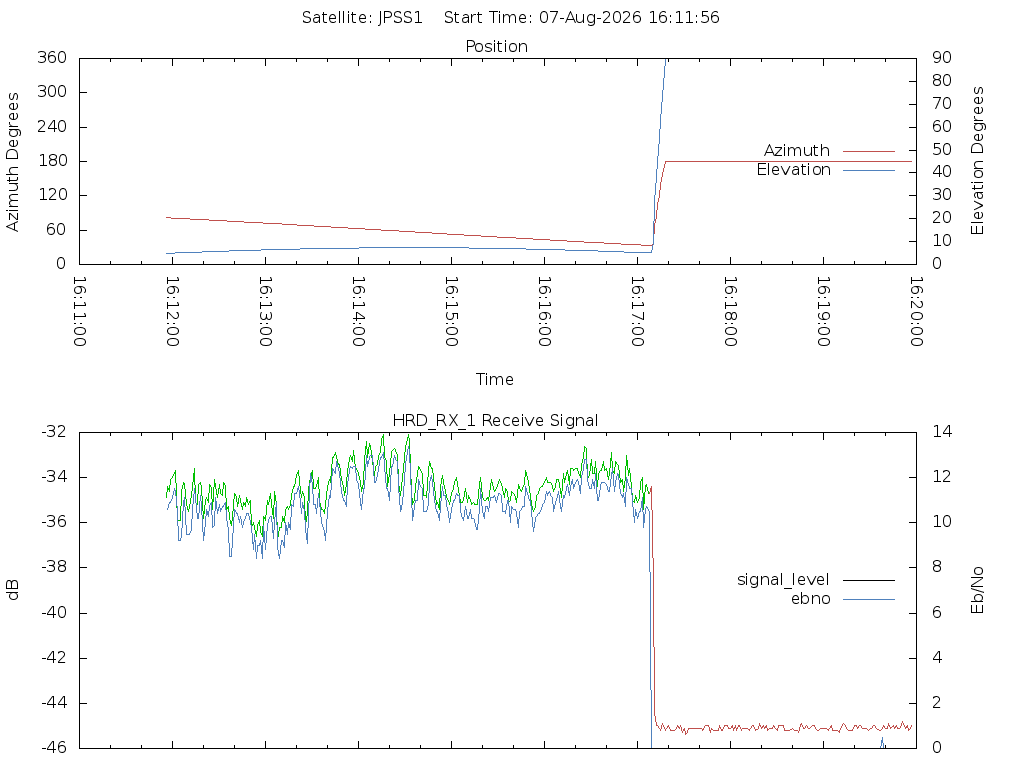The width and height of the screenshot is (1024, 768).
Task: Select the 16:16:00 time axis label
Action: pos(545,312)
